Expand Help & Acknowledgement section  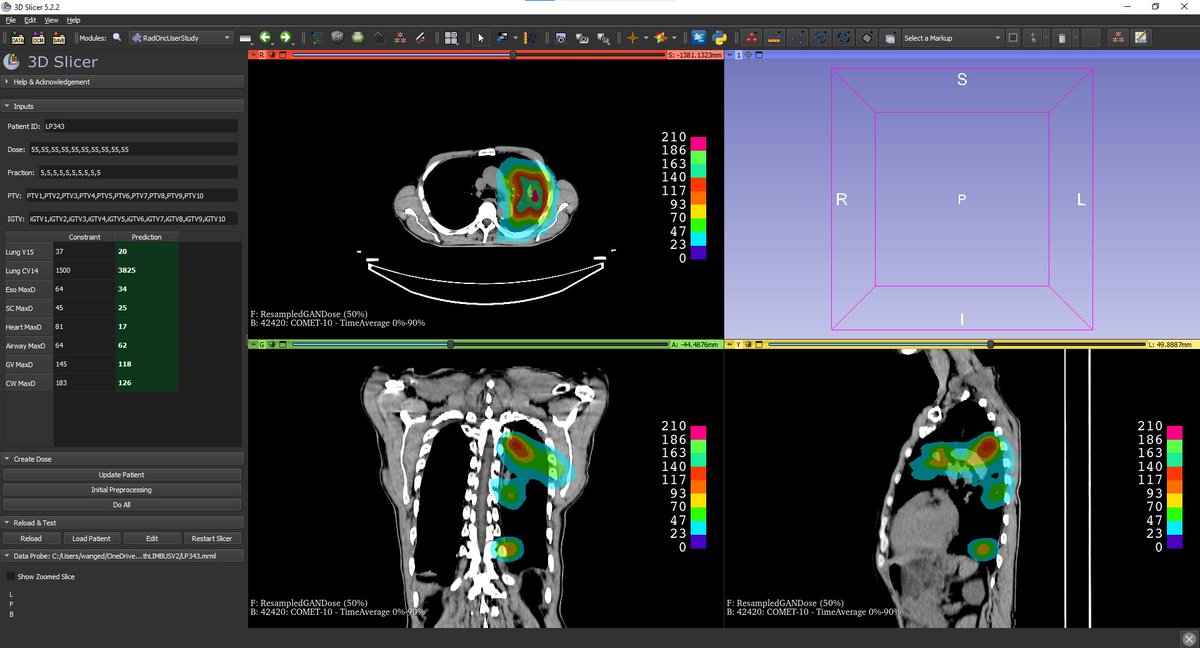coord(124,82)
